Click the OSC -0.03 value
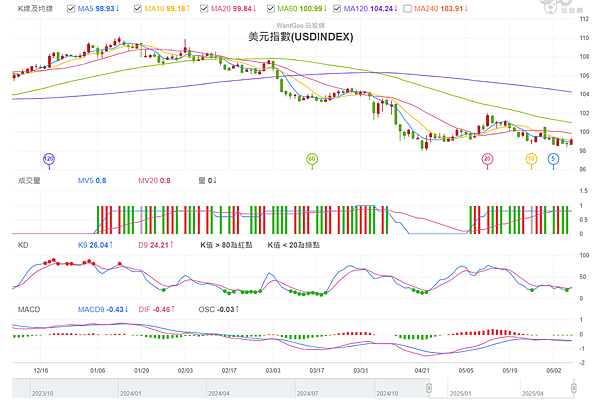This screenshot has width=600, height=400. [218, 309]
